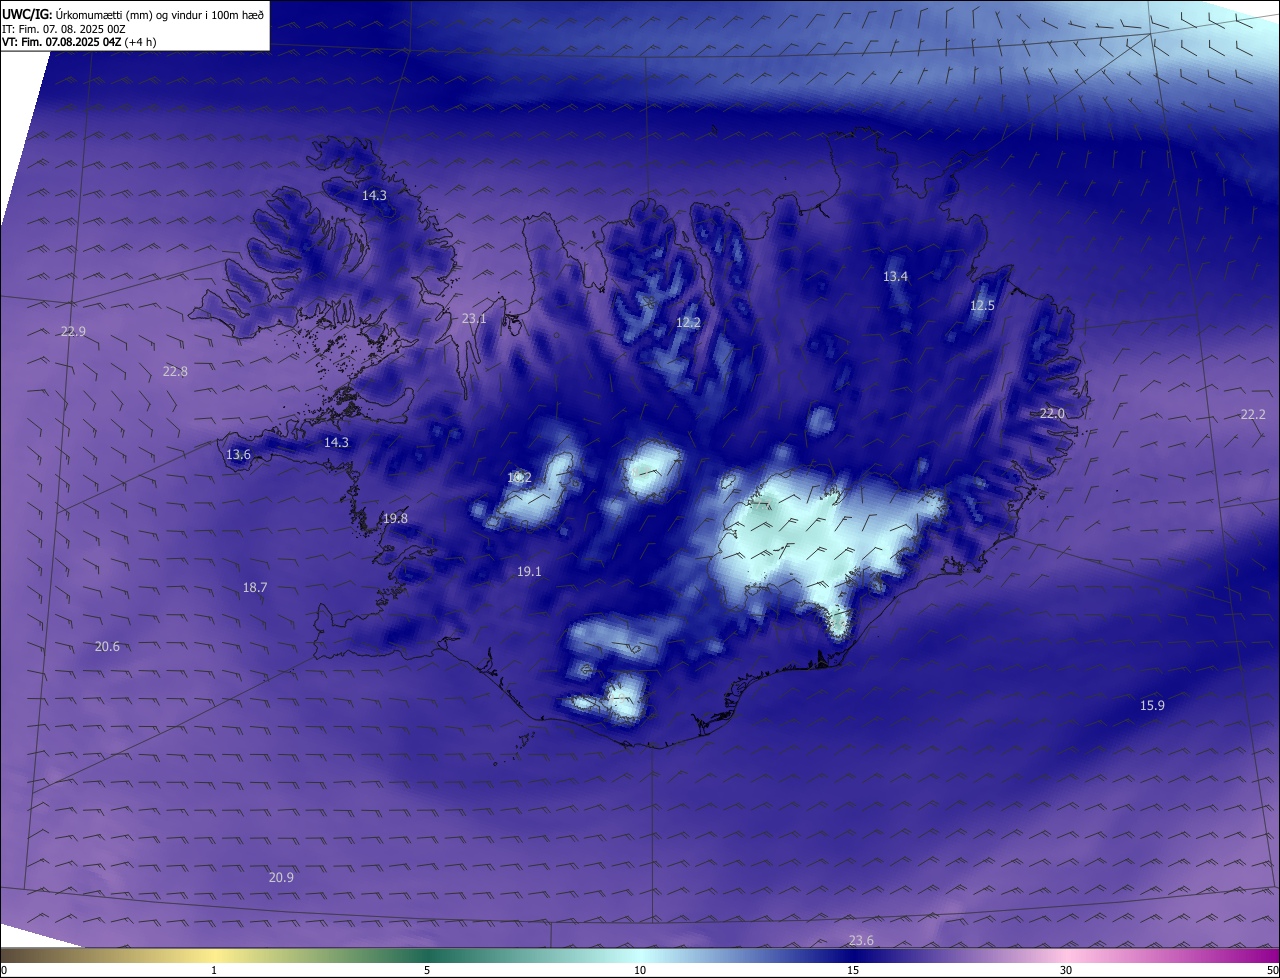The height and width of the screenshot is (978, 1280).
Task: Click the 19.1 value in southwest Iceland
Action: [529, 571]
